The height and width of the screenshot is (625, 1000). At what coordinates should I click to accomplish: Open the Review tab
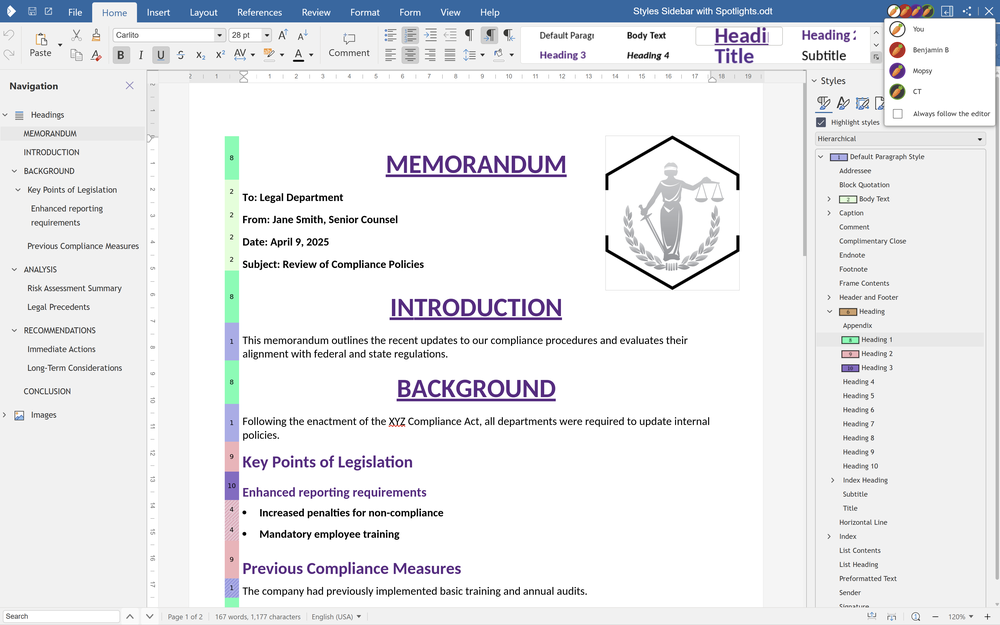[x=316, y=12]
